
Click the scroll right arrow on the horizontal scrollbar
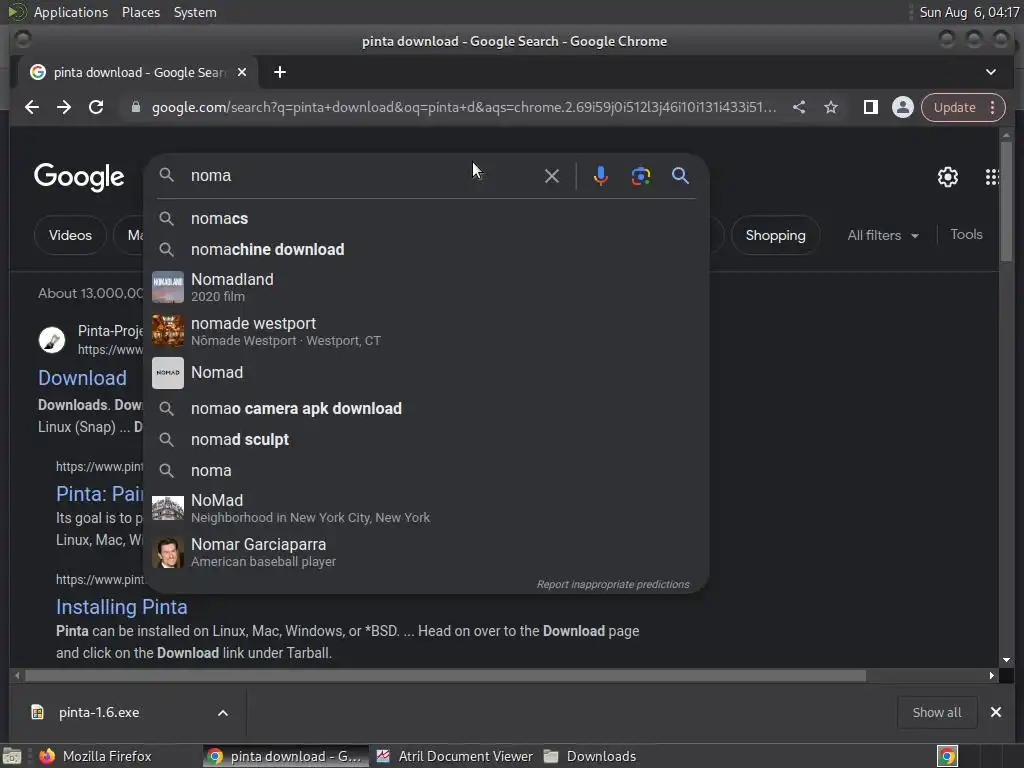(991, 676)
